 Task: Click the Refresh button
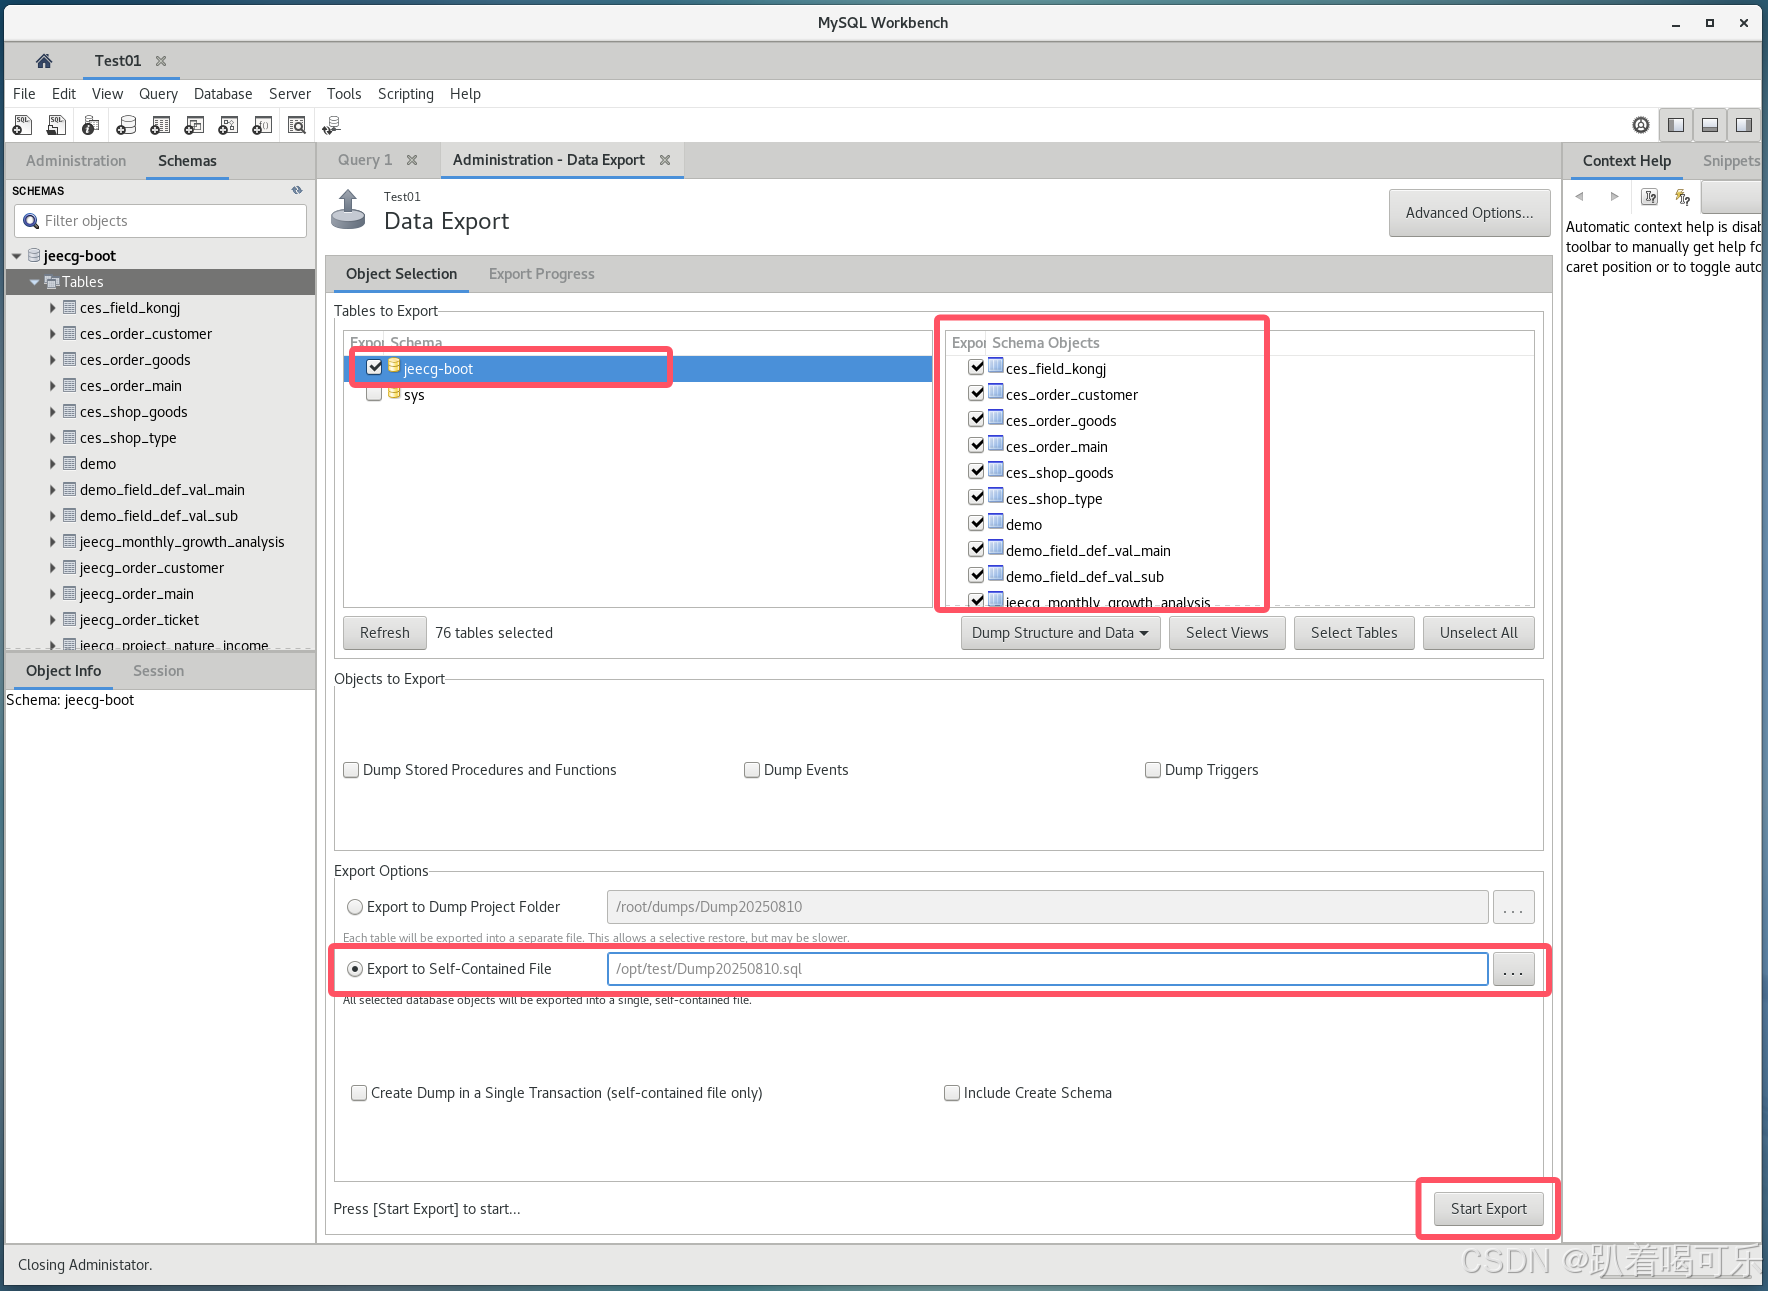click(x=385, y=633)
